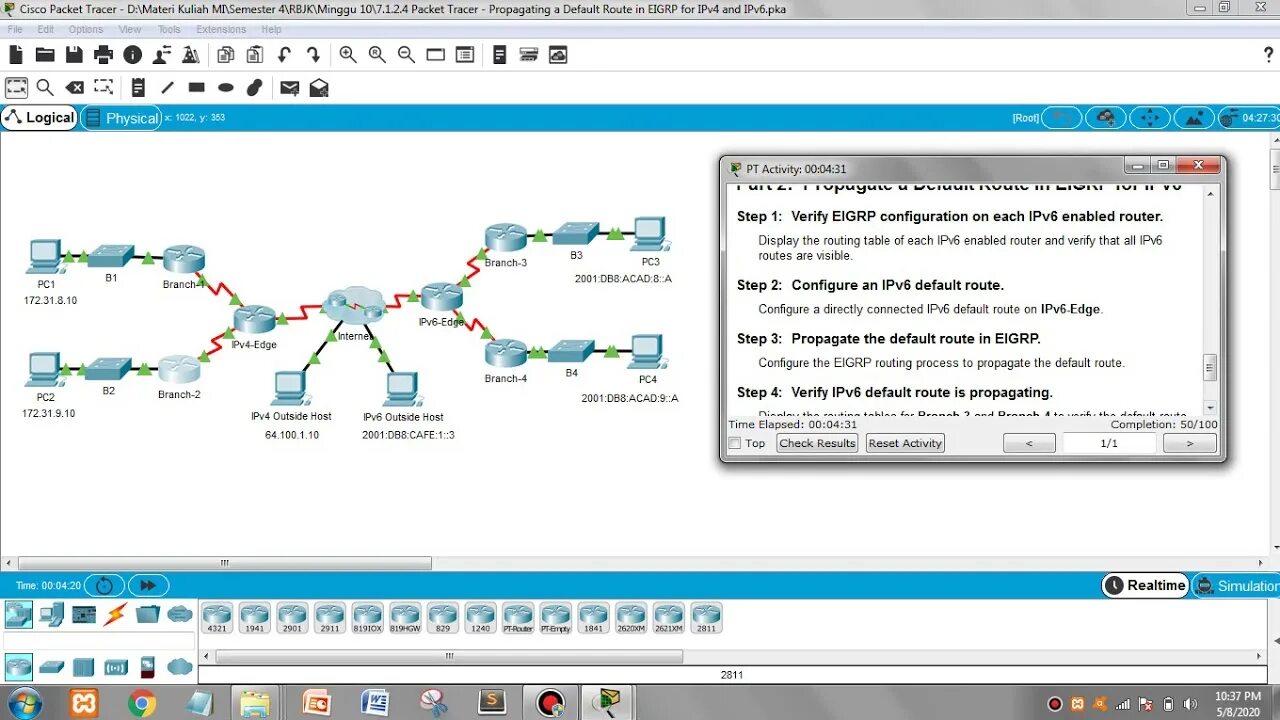Click the Undo icon in the toolbar
Viewport: 1280px width, 720px height.
(x=283, y=54)
